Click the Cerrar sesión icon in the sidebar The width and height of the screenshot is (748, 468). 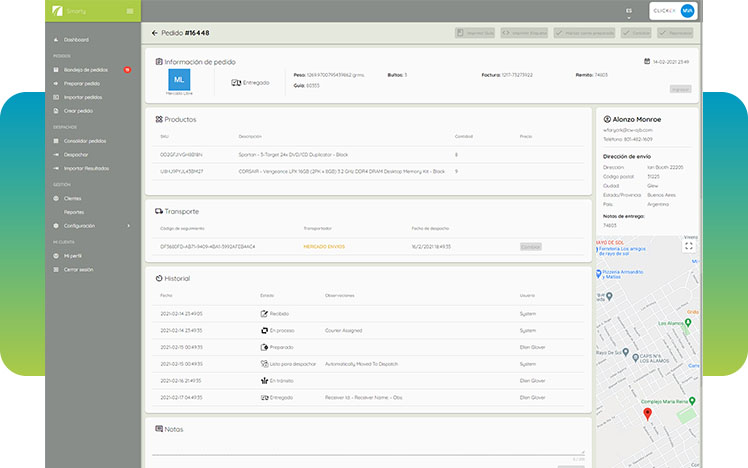click(x=56, y=270)
